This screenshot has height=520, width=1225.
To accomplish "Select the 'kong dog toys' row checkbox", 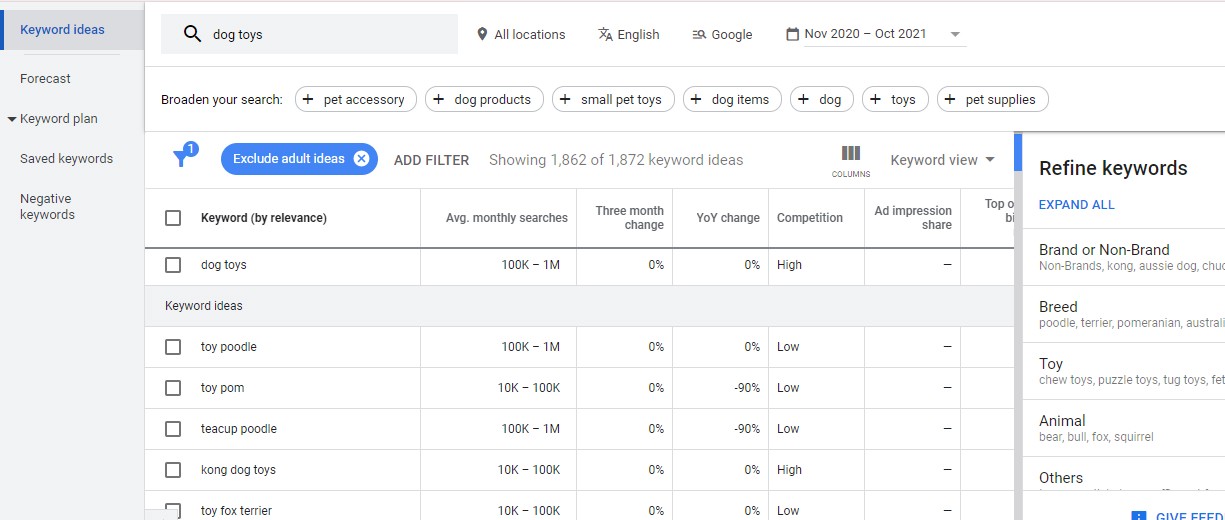I will coord(173,470).
